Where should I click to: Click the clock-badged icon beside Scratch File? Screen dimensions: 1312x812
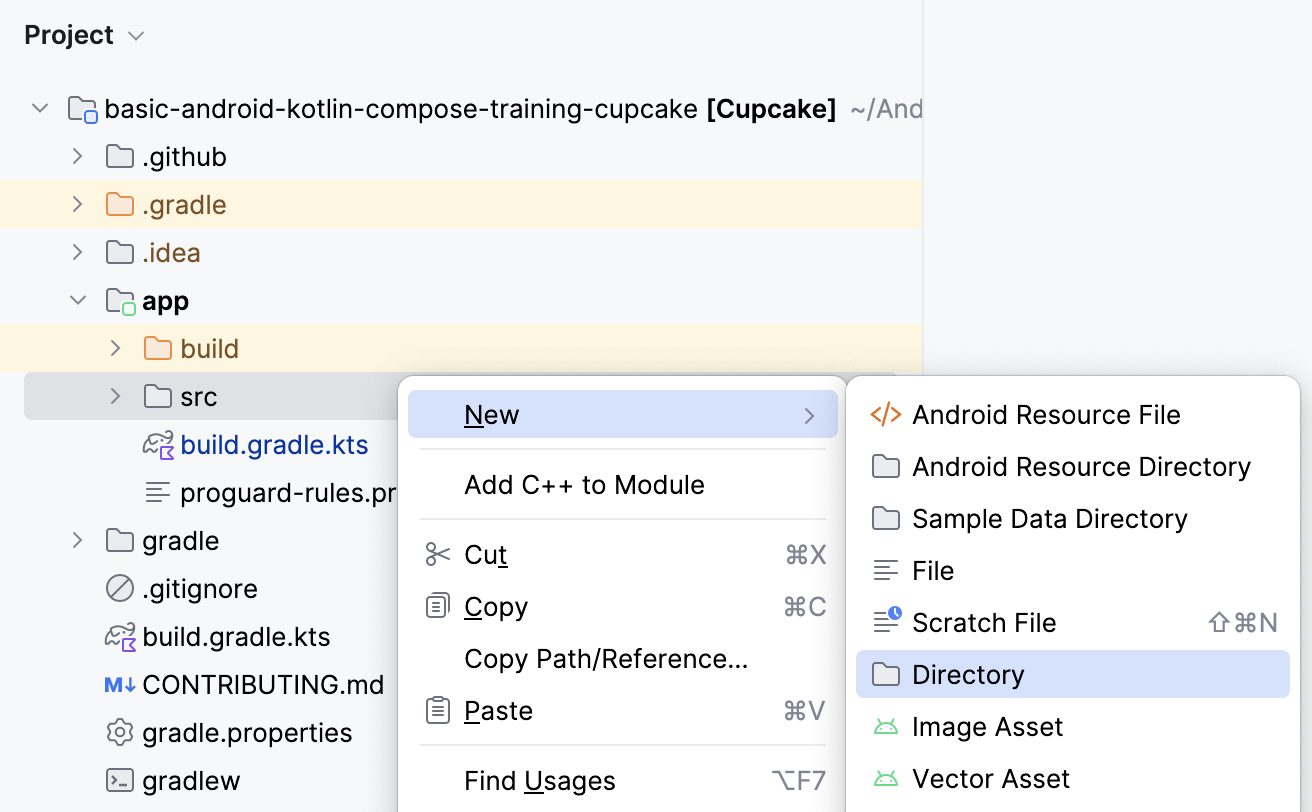(x=886, y=622)
